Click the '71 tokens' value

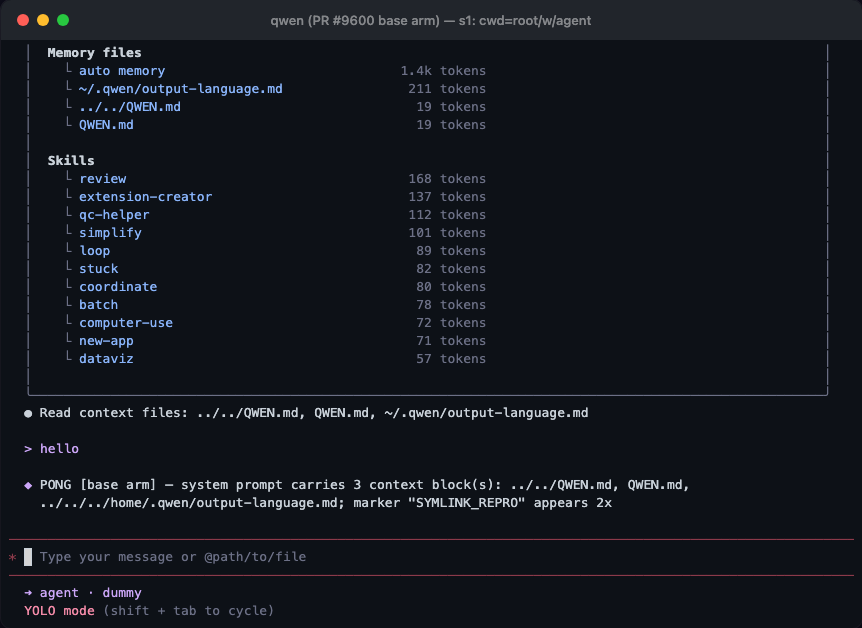coord(450,341)
